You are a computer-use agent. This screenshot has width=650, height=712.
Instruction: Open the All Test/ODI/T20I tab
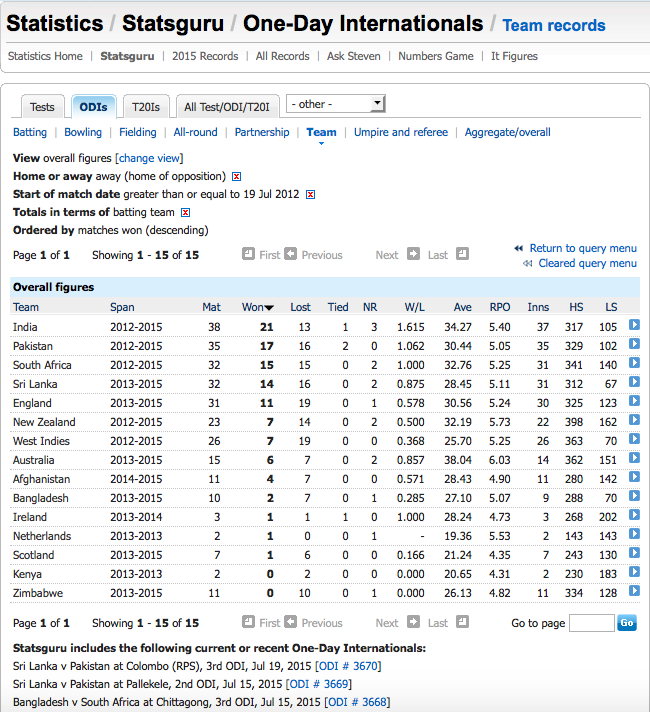click(x=227, y=107)
